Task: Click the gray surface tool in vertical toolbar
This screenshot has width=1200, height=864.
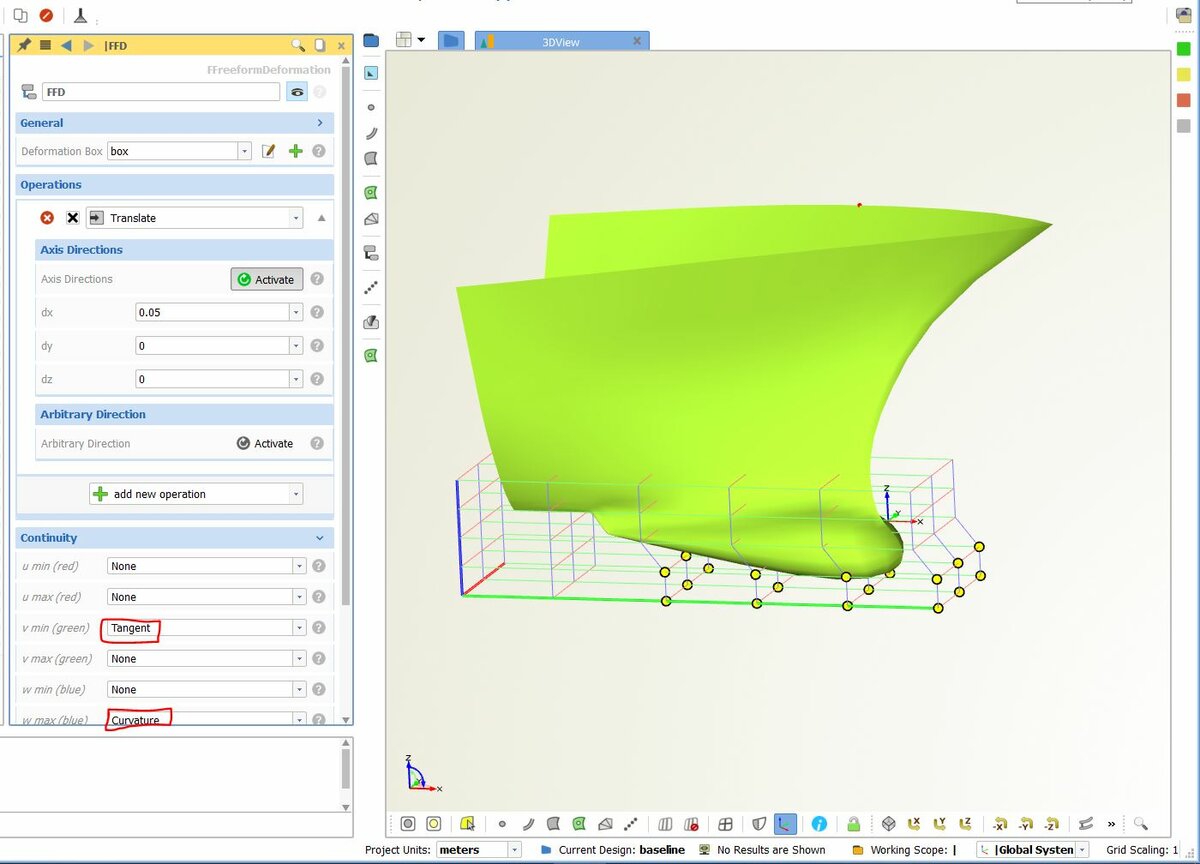Action: [371, 159]
